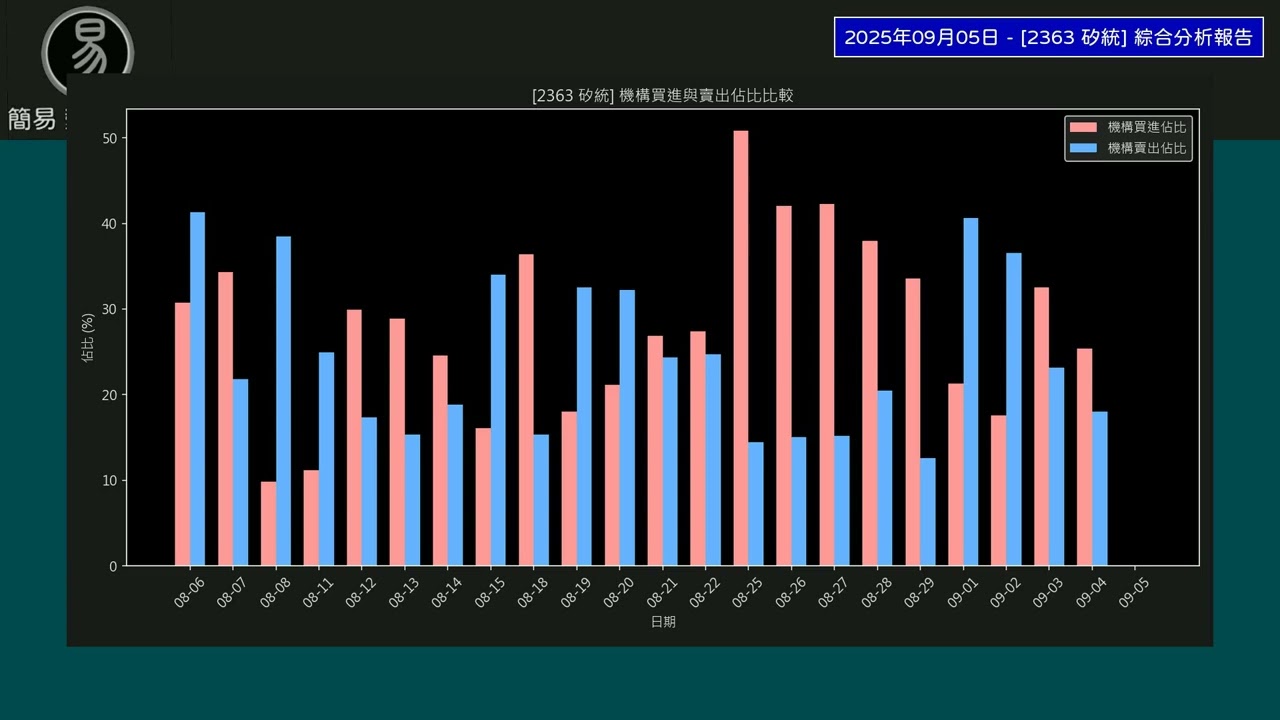Click legend label 機構賣出佔比
The width and height of the screenshot is (1280, 720).
tap(1147, 148)
